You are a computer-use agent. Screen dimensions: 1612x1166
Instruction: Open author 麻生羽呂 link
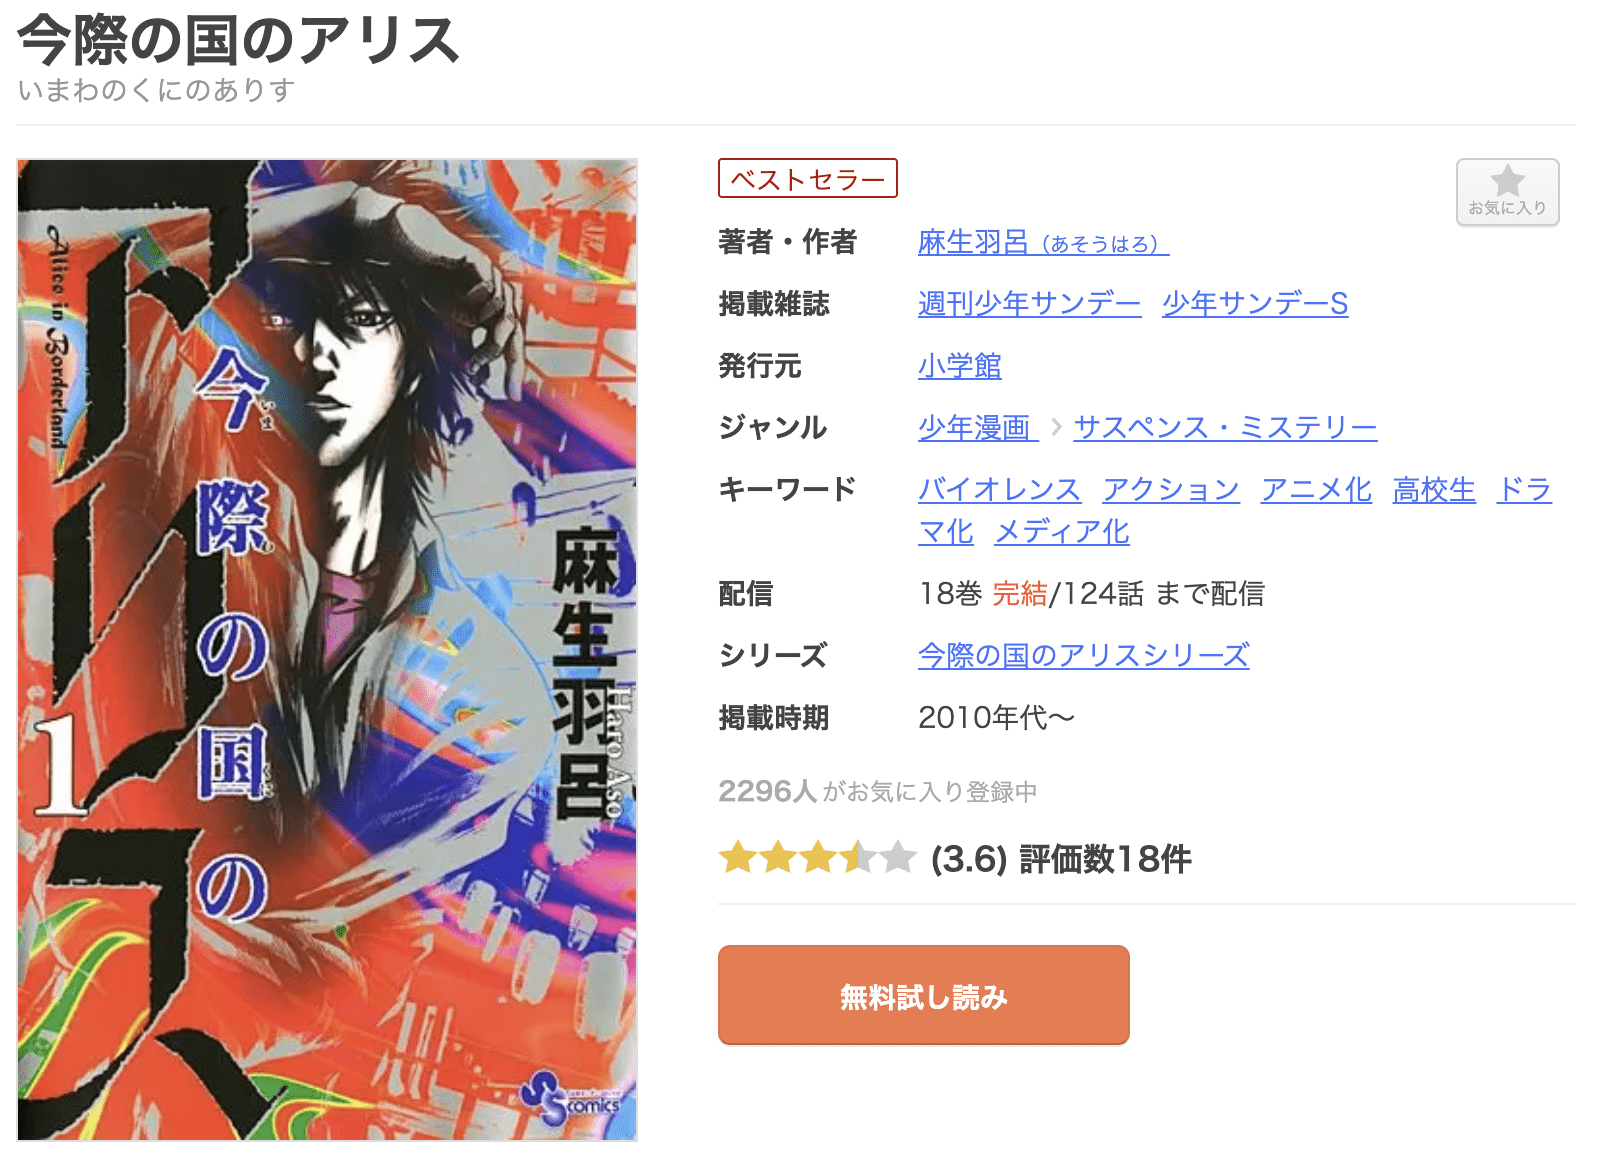coord(1043,242)
